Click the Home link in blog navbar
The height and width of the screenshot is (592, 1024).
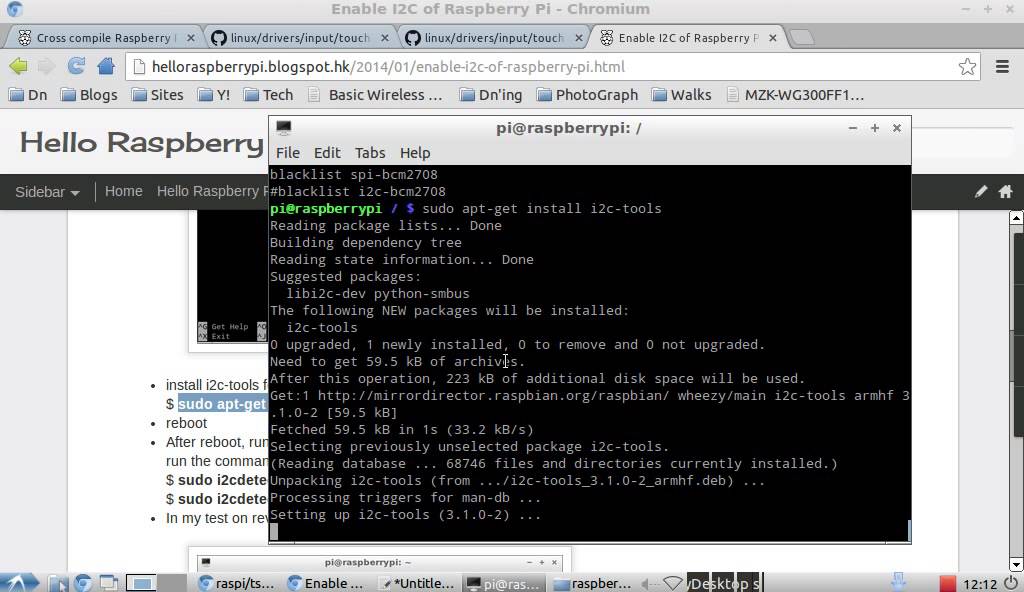tap(123, 191)
